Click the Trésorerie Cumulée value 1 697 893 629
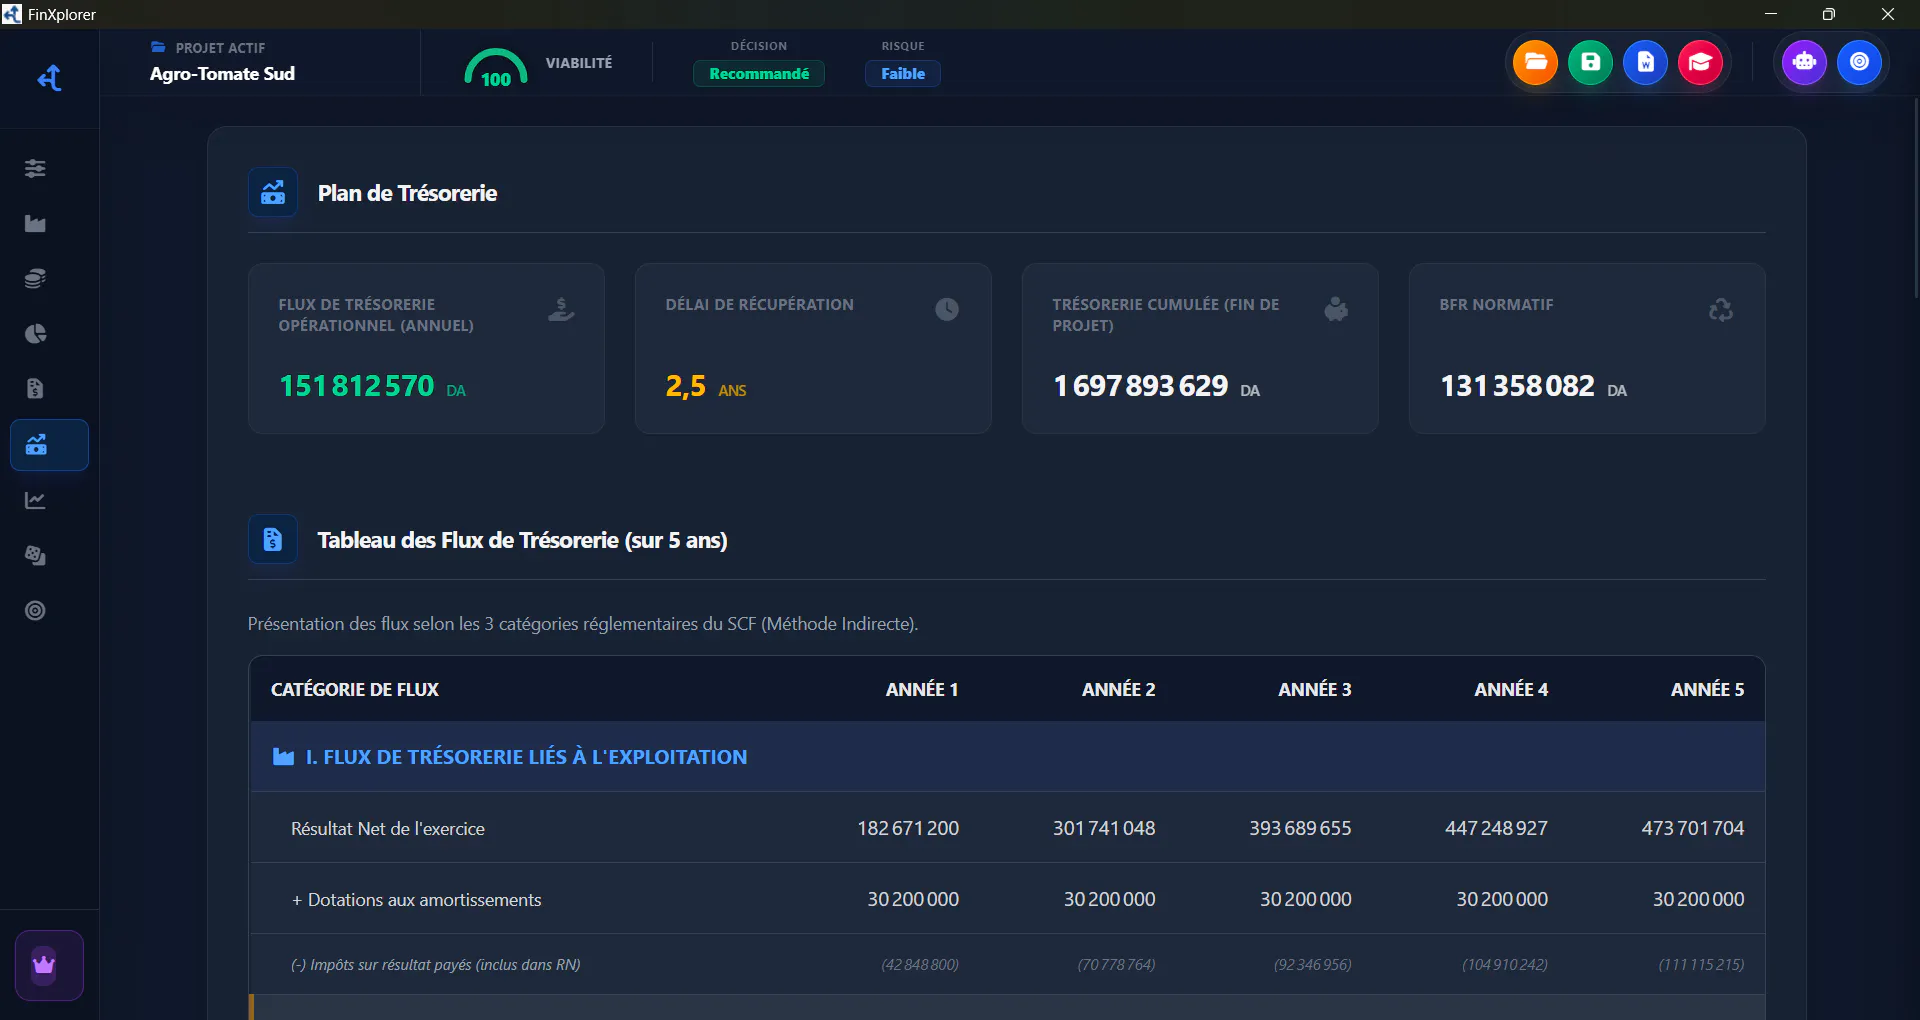This screenshot has width=1920, height=1020. (x=1141, y=386)
